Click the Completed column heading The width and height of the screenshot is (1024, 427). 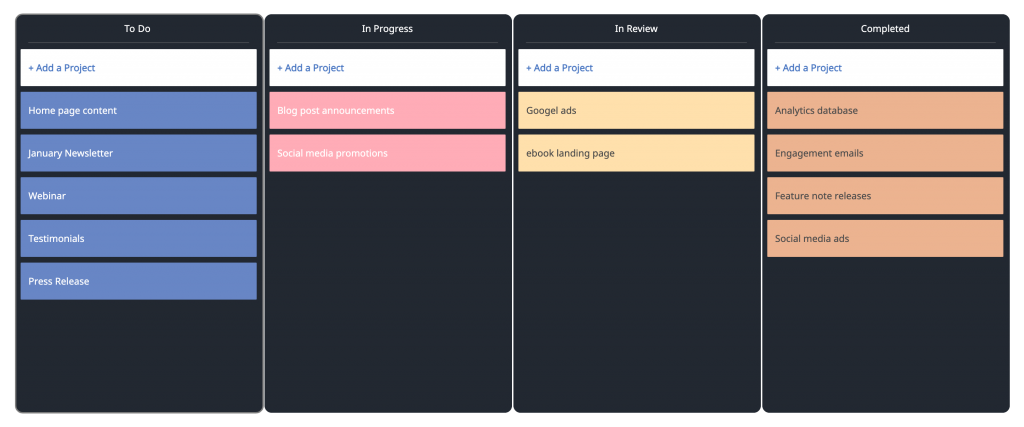[x=885, y=29]
